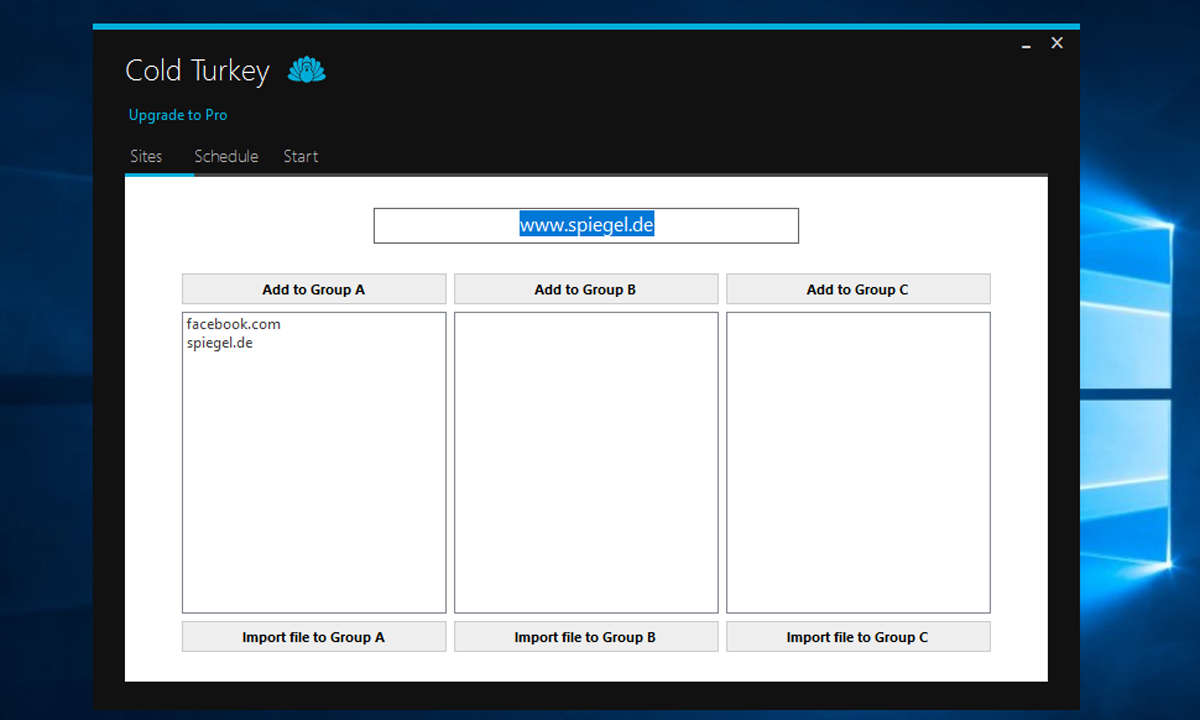Click inside the empty Group B list box
The image size is (1200, 720).
tap(586, 462)
